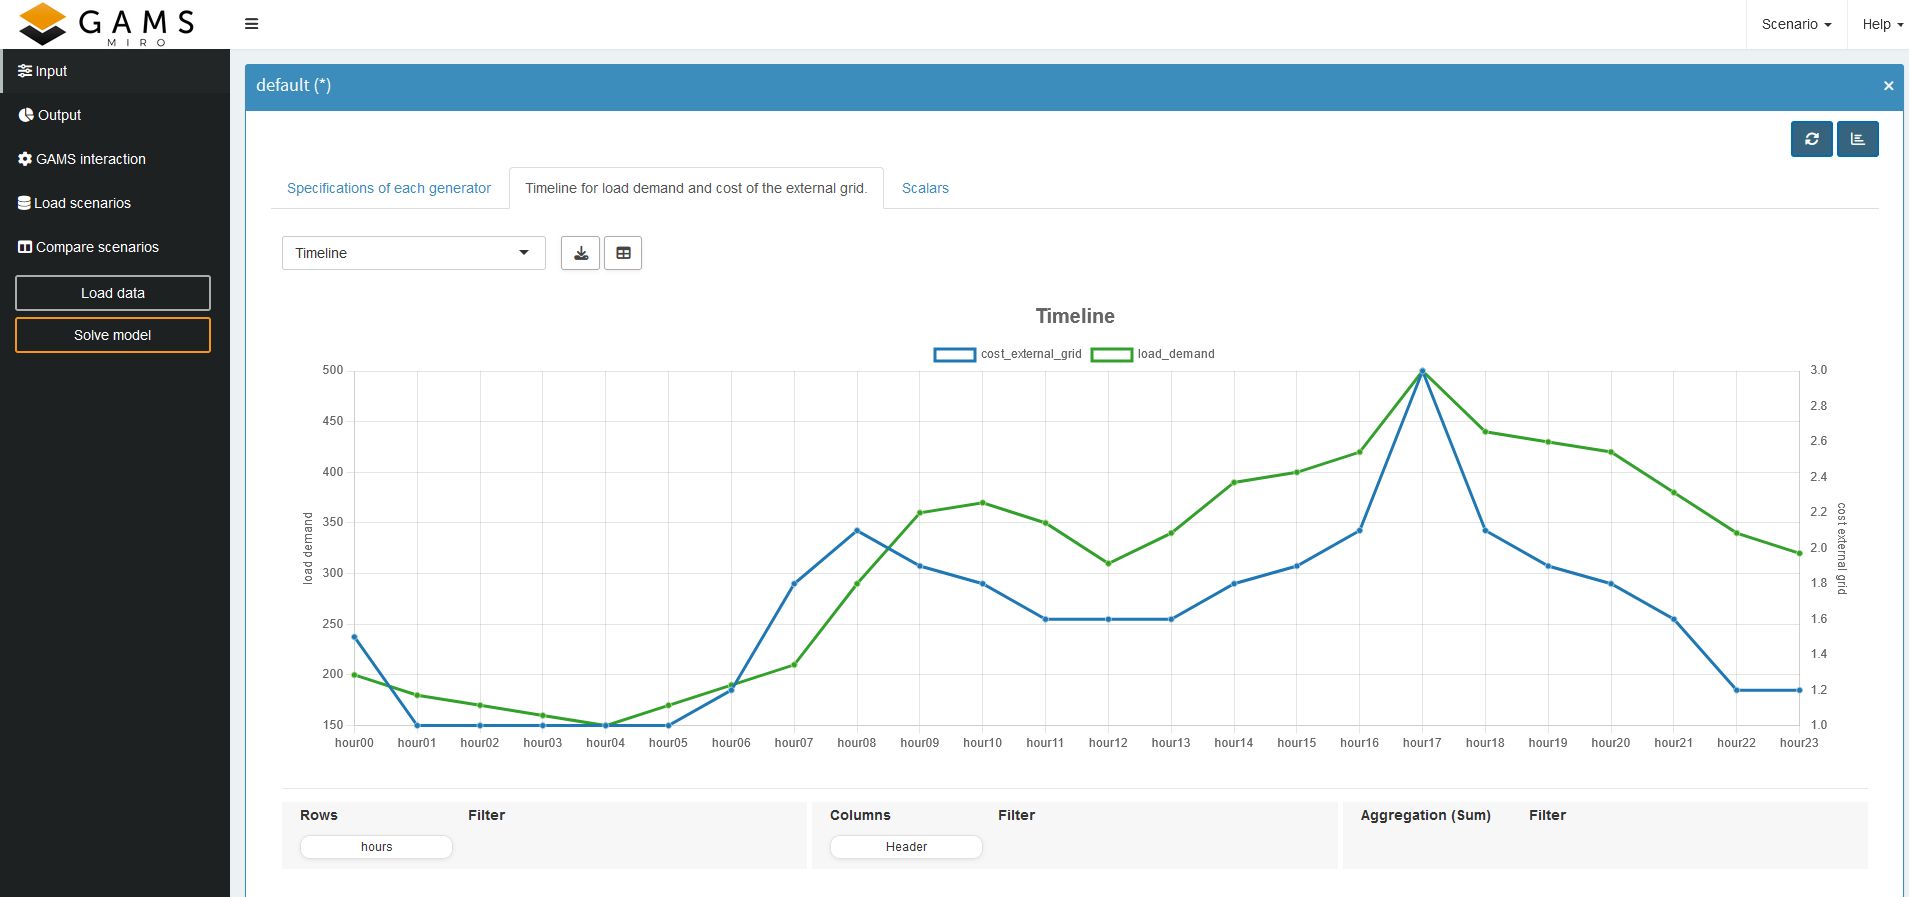Click the hours pivot field chip
1909x897 pixels.
pyautogui.click(x=376, y=847)
